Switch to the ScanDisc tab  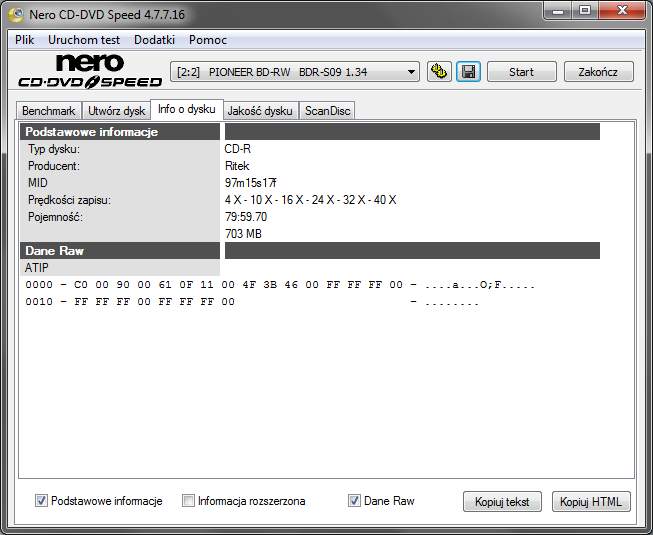327,111
